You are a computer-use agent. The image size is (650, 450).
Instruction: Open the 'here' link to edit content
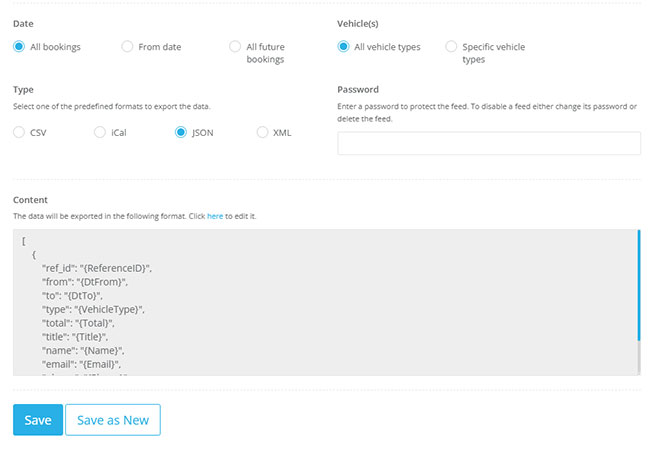[x=215, y=216]
